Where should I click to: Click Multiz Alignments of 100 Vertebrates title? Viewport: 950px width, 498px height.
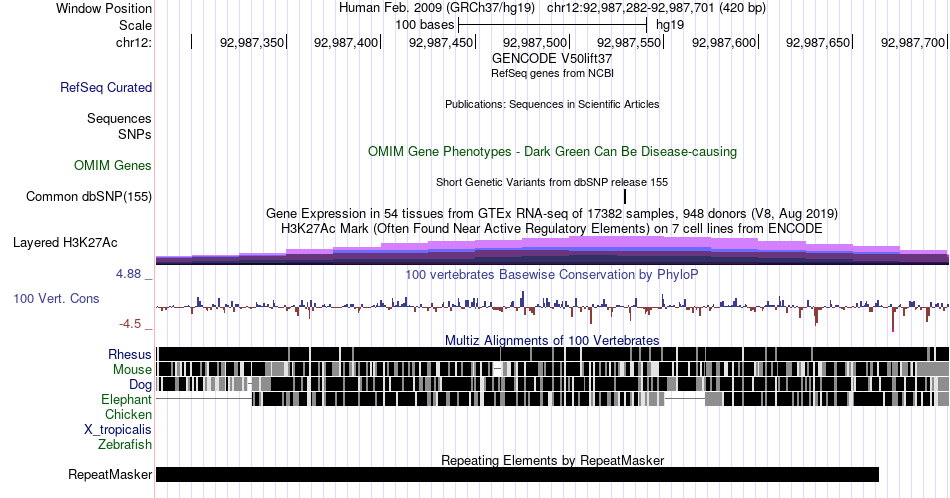click(x=552, y=340)
